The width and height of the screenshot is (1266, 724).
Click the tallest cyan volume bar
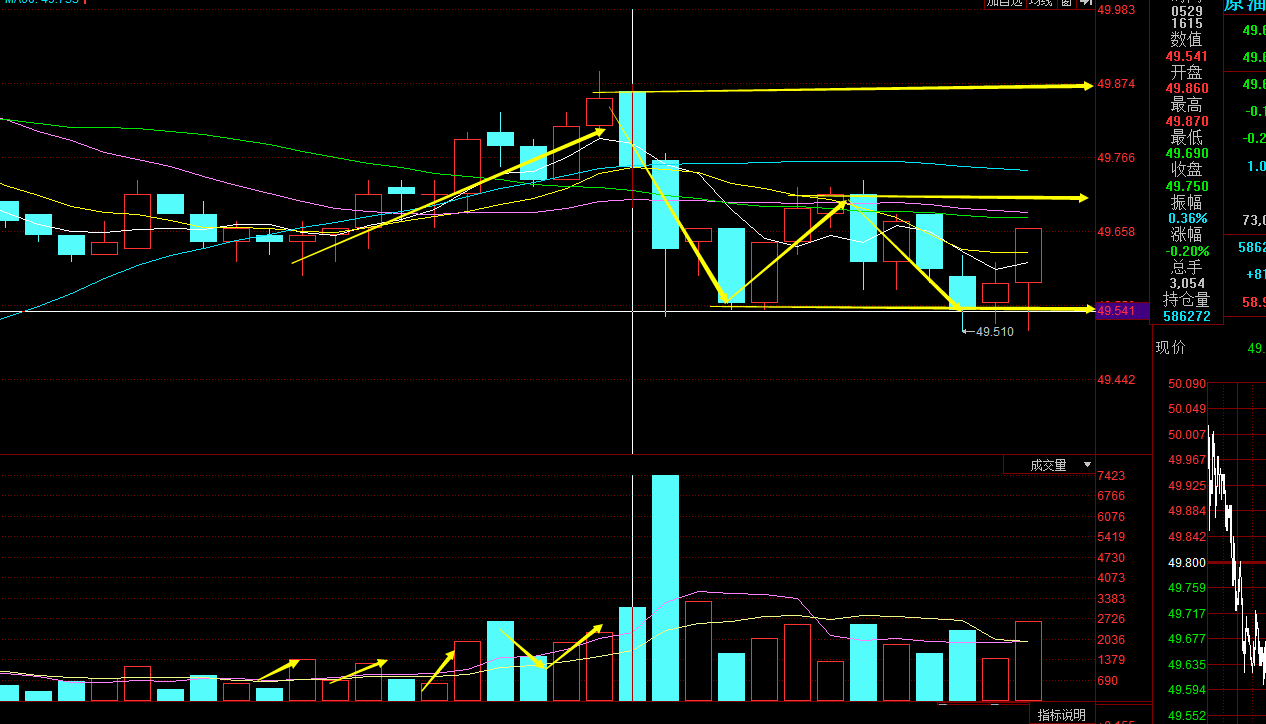point(665,588)
